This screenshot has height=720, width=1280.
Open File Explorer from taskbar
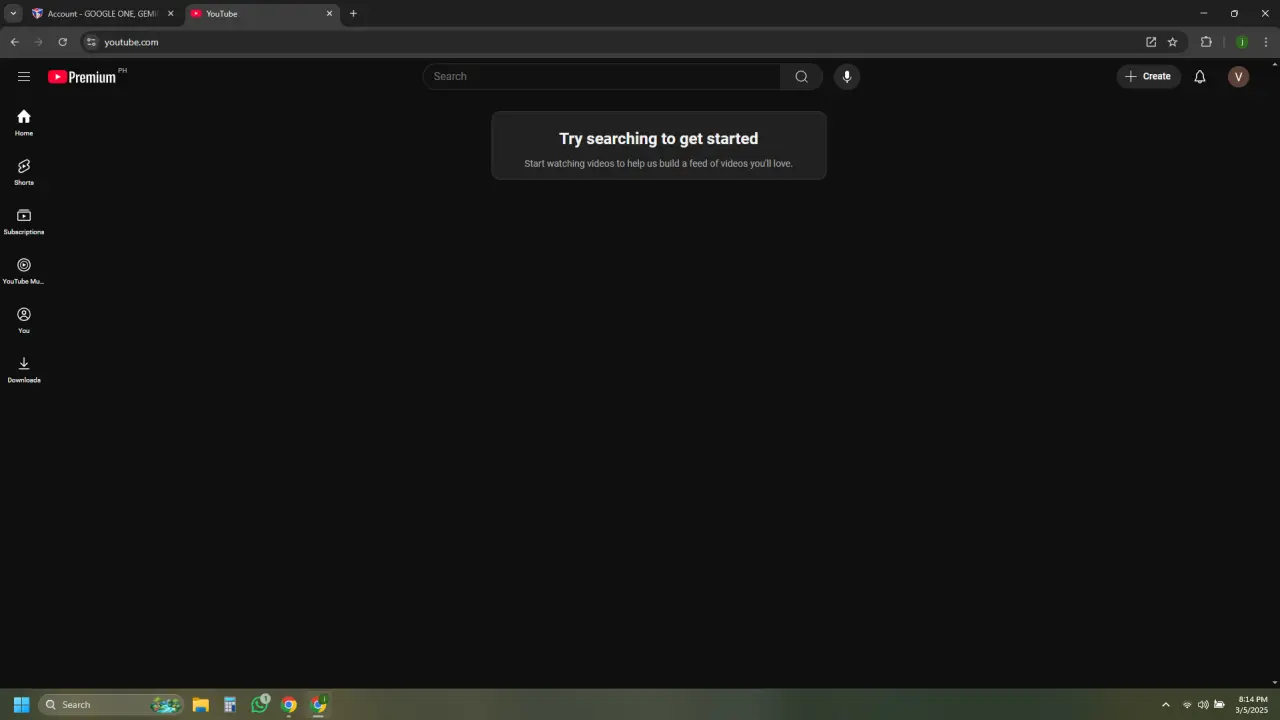click(200, 705)
